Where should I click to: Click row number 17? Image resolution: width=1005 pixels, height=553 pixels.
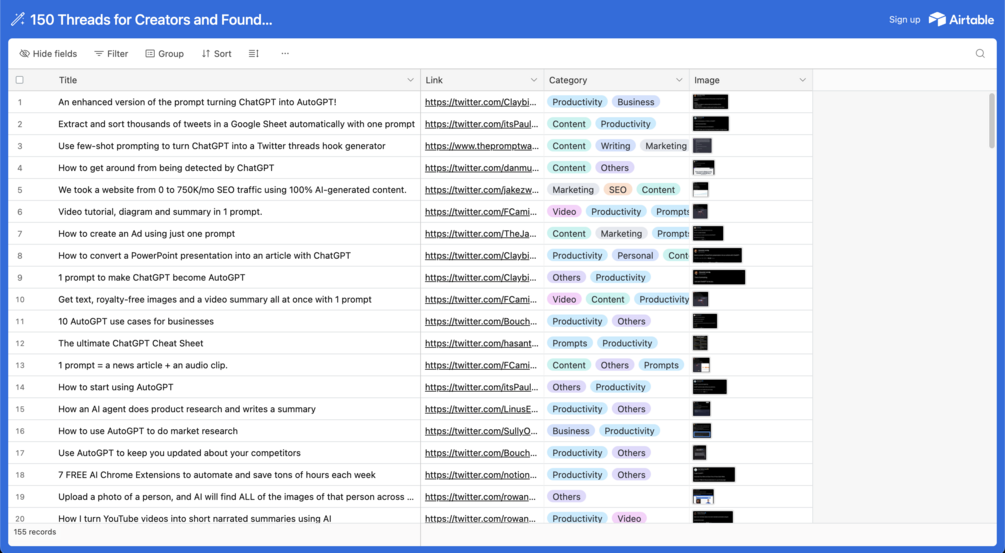pyautogui.click(x=20, y=453)
